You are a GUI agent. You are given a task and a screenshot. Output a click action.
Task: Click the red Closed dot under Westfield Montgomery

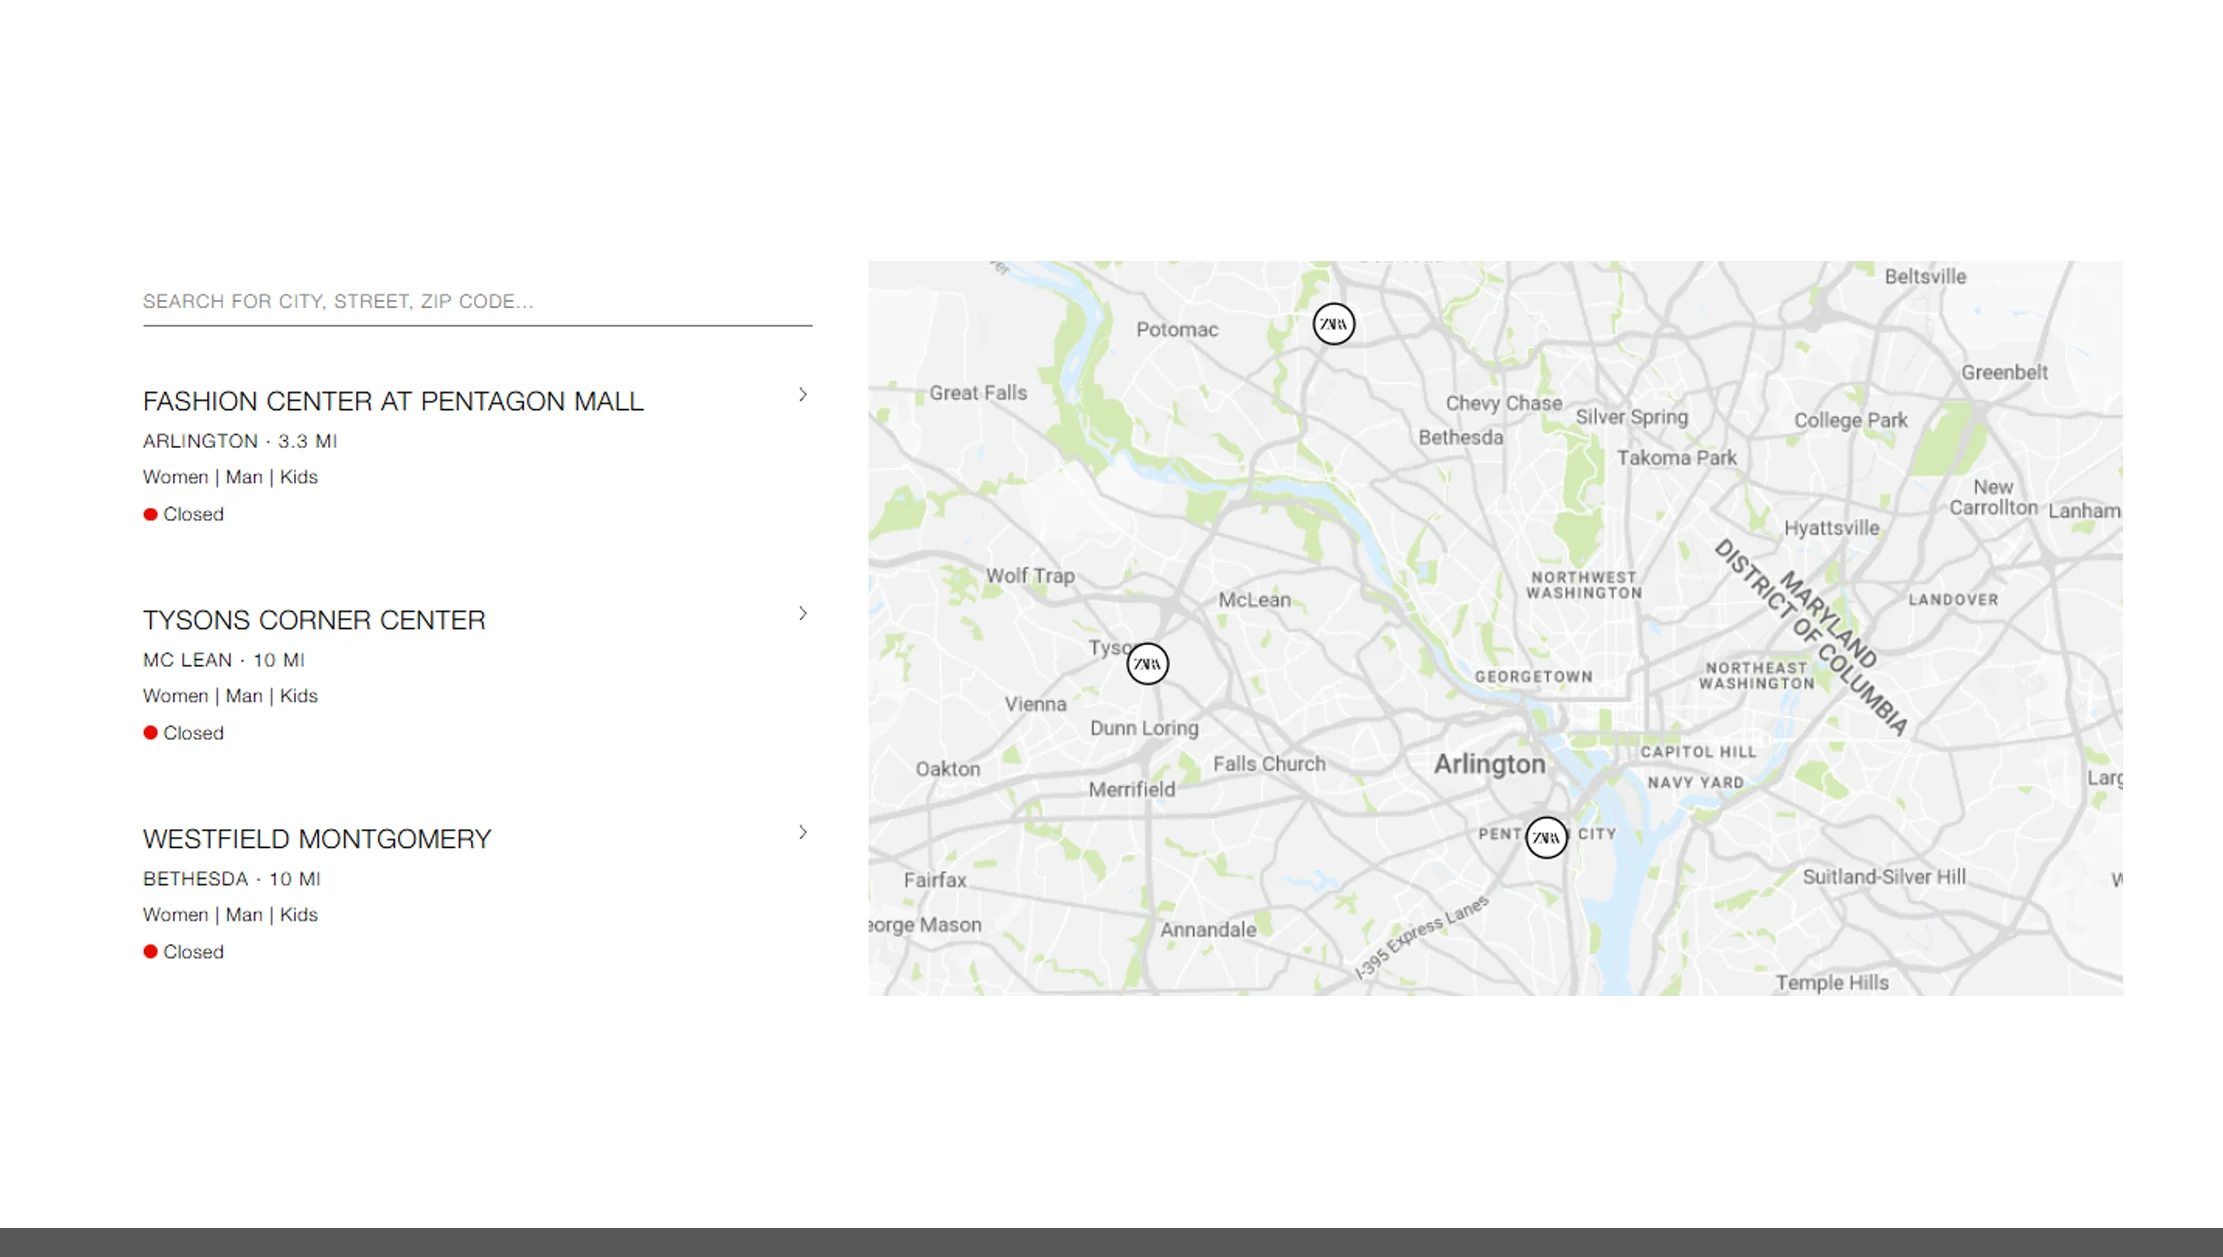[x=150, y=951]
